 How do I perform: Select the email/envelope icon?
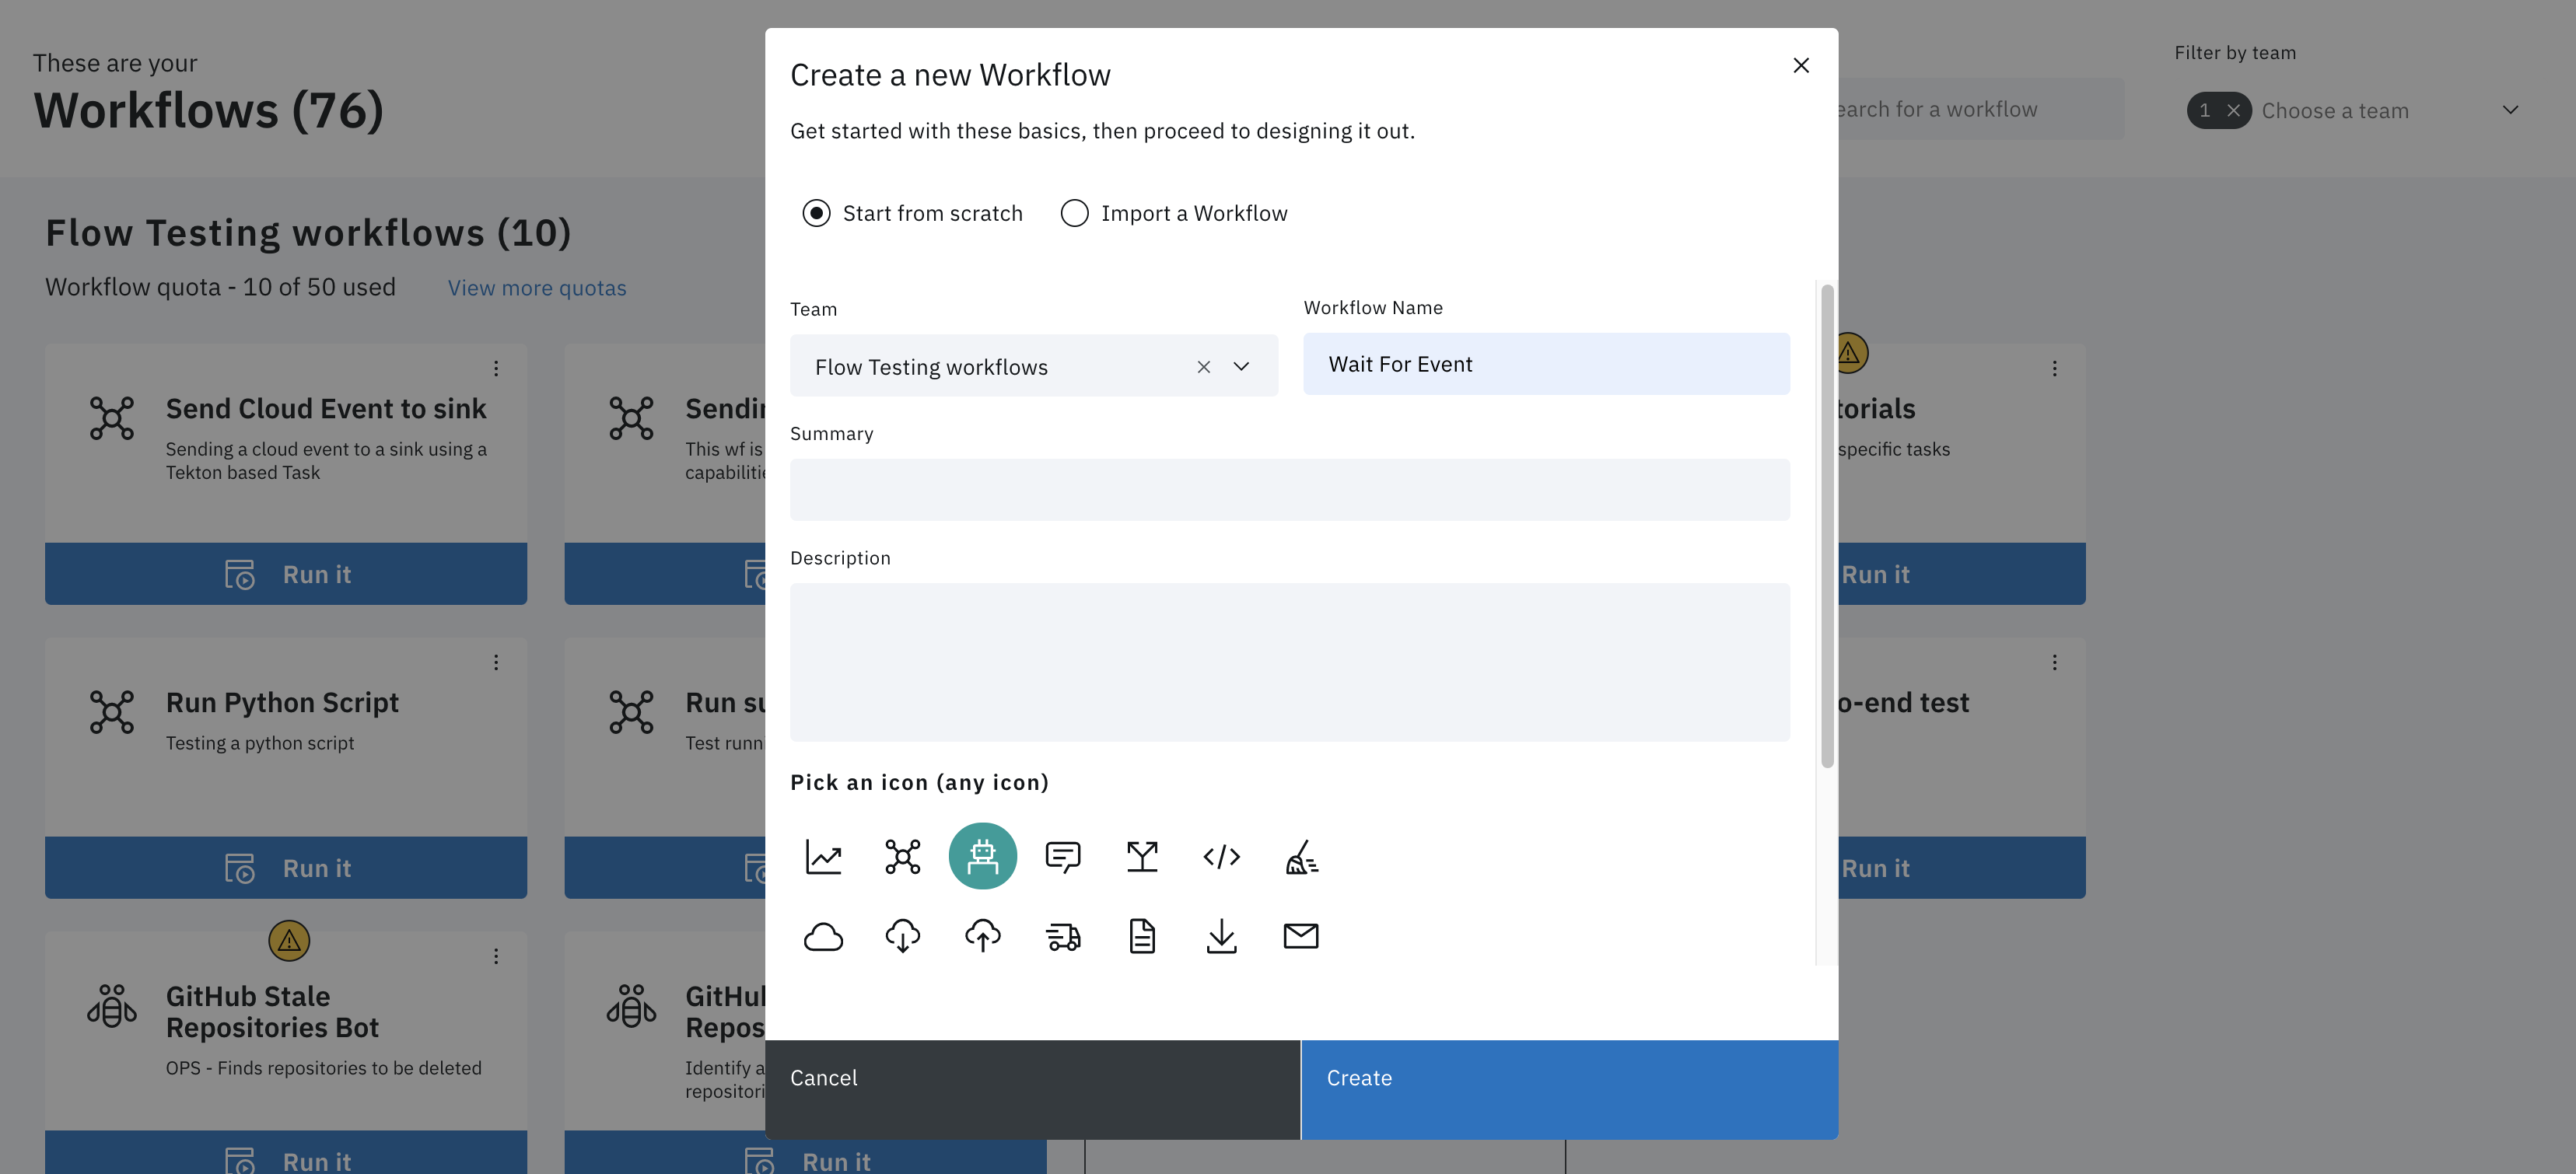point(1300,935)
